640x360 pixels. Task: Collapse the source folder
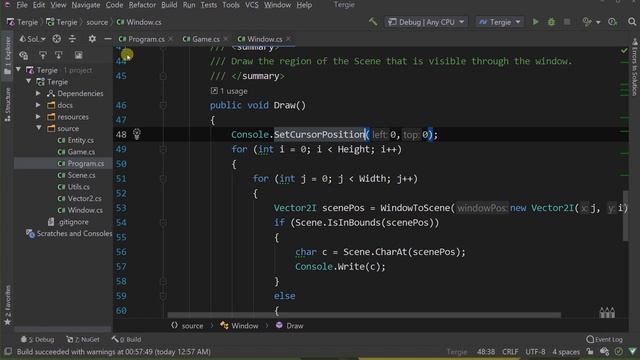coord(39,128)
